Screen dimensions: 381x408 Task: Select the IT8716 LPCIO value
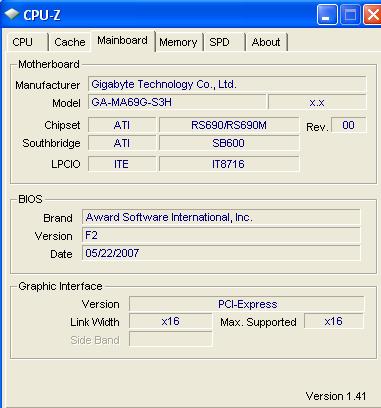click(x=229, y=164)
